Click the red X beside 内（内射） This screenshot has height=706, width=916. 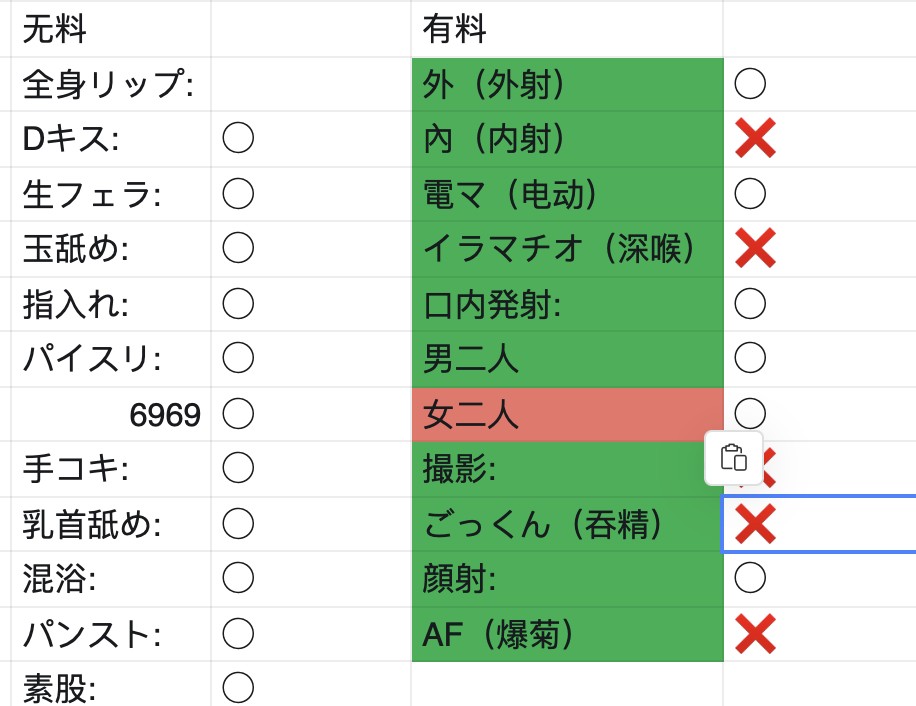pyautogui.click(x=755, y=138)
